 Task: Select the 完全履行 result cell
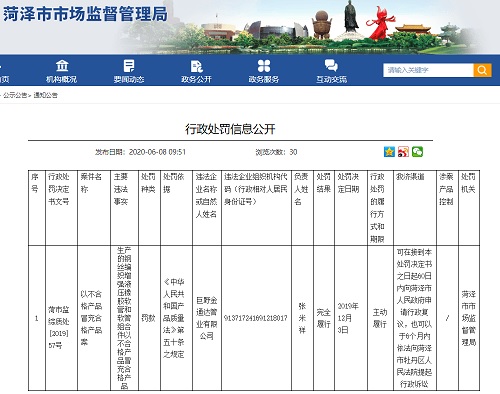[324, 318]
